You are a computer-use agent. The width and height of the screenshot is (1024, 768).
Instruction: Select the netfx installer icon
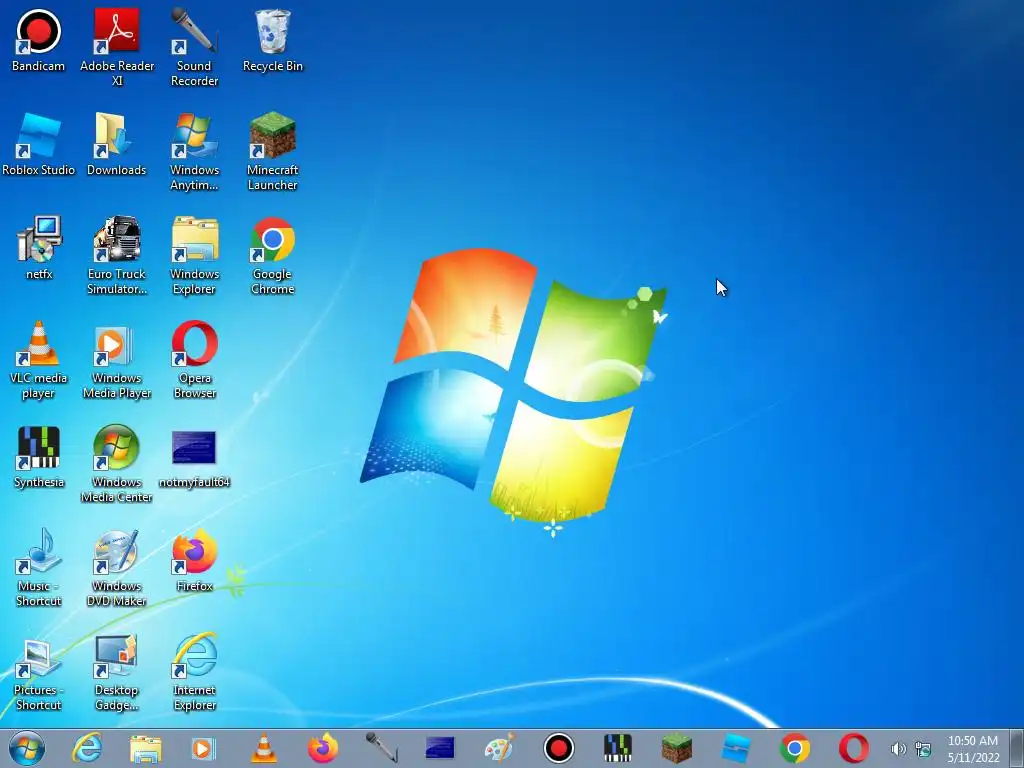point(39,248)
